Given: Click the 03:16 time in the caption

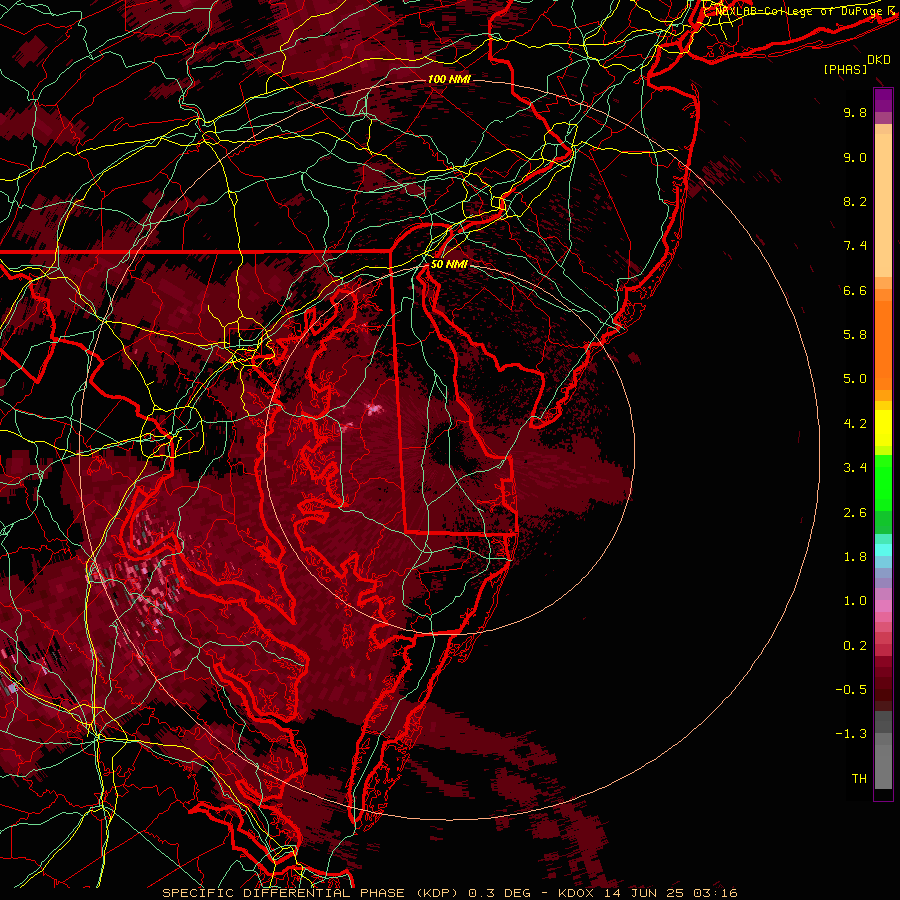Looking at the screenshot, I should (x=715, y=893).
